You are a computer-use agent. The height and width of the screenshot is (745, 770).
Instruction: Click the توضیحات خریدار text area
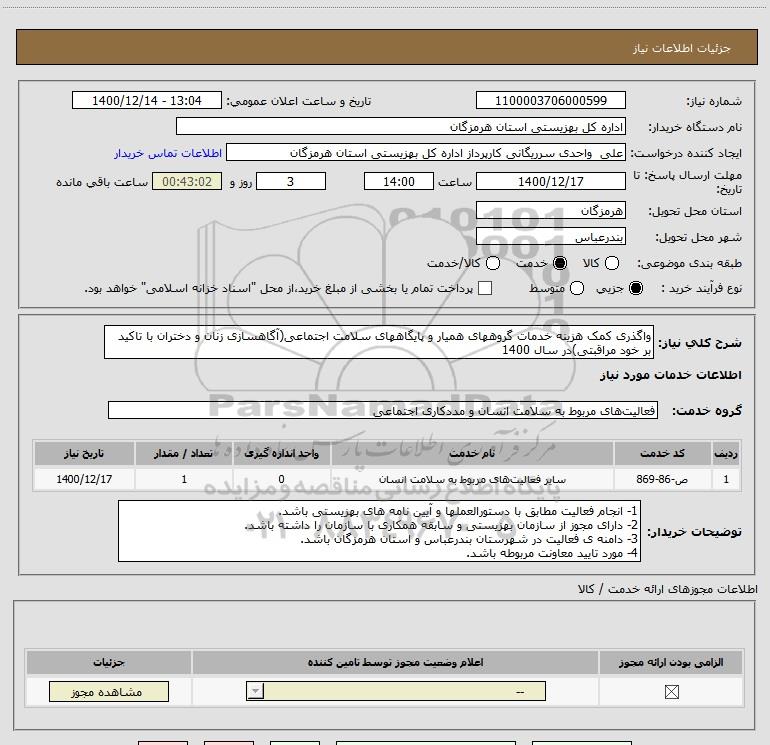point(379,531)
